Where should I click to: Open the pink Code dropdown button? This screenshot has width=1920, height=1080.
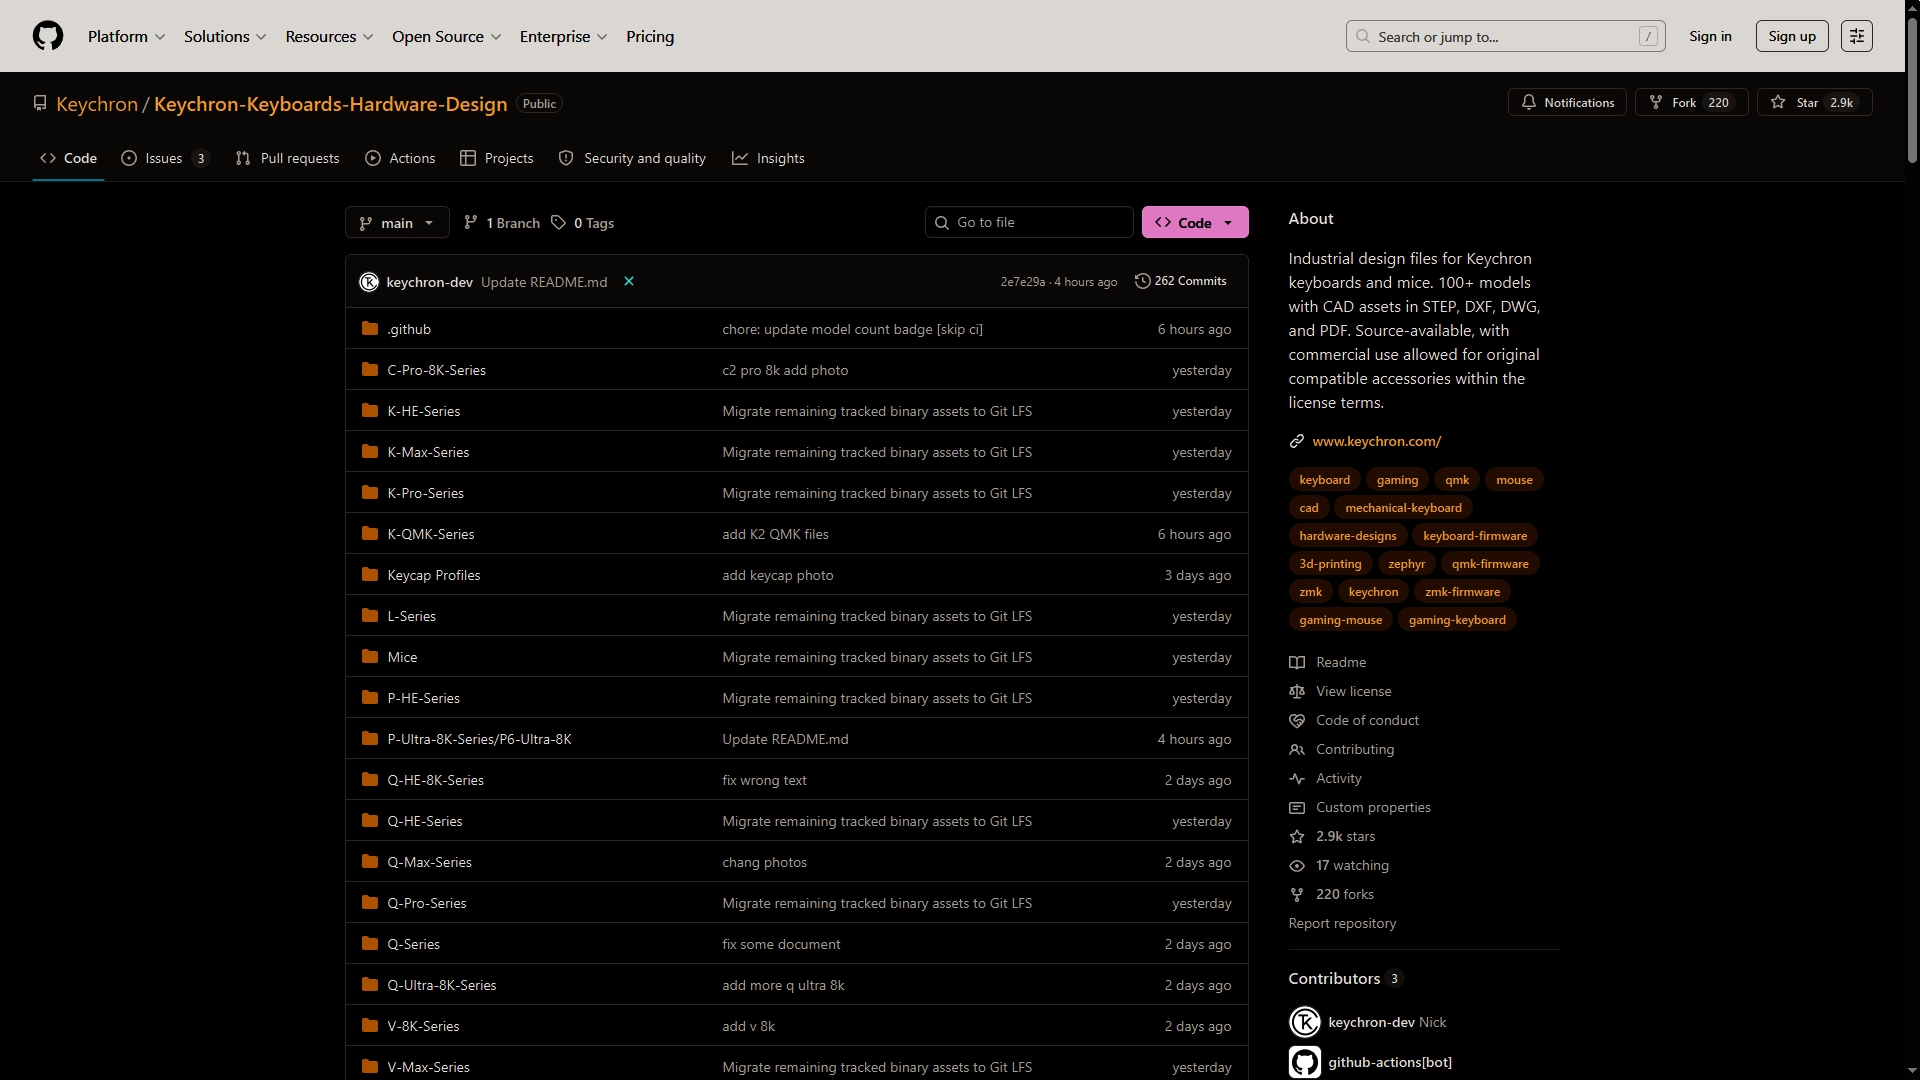[1195, 223]
